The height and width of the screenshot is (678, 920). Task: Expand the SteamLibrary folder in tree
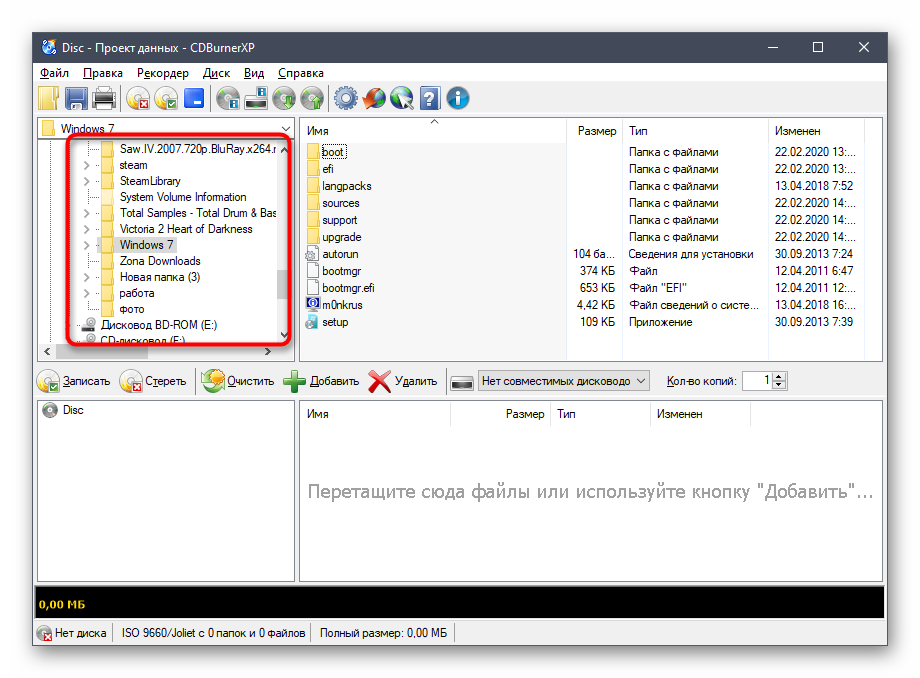(x=87, y=181)
